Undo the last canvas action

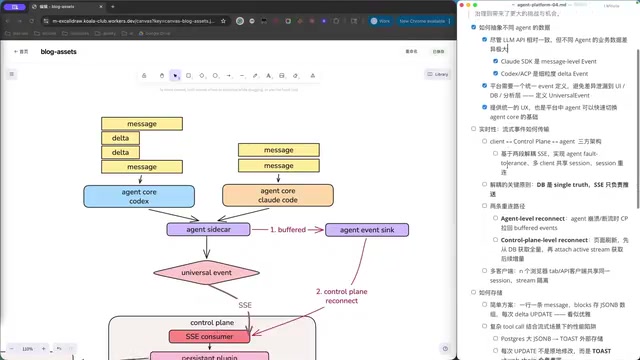(59, 349)
